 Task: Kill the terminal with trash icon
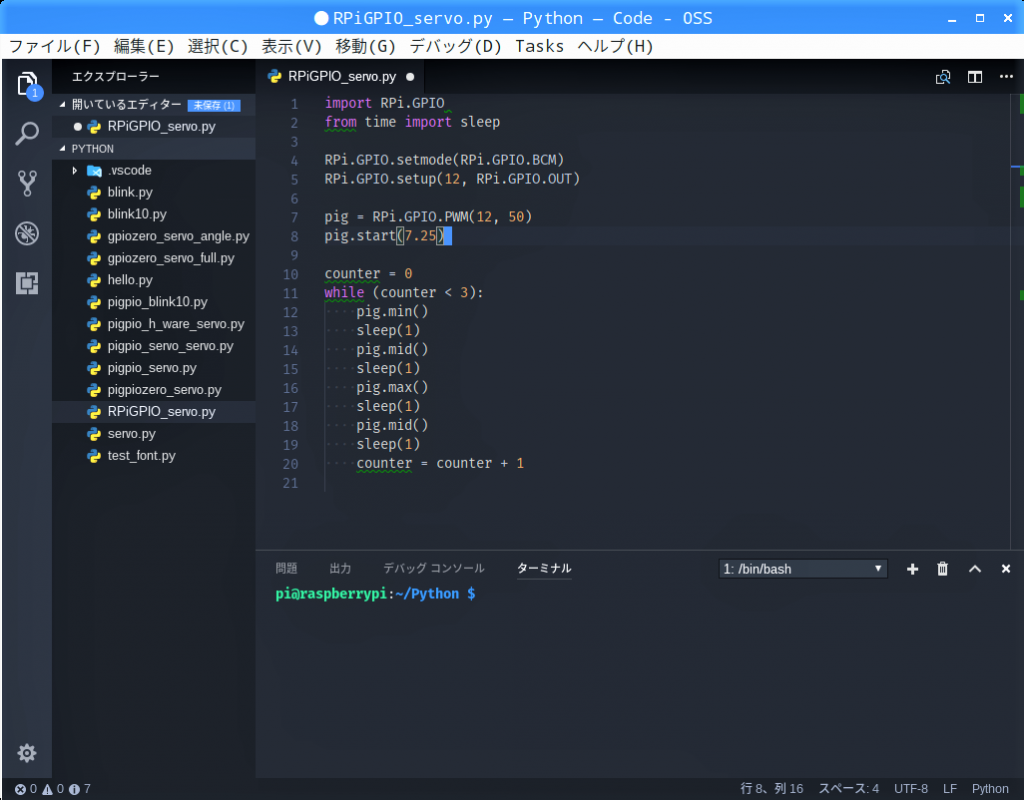(x=942, y=569)
